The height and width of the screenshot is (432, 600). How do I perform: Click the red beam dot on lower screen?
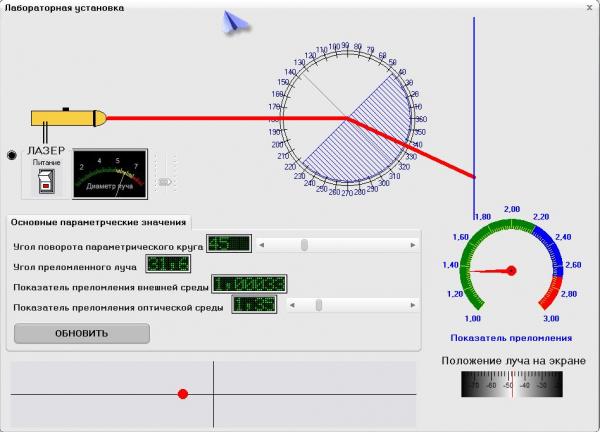[183, 394]
